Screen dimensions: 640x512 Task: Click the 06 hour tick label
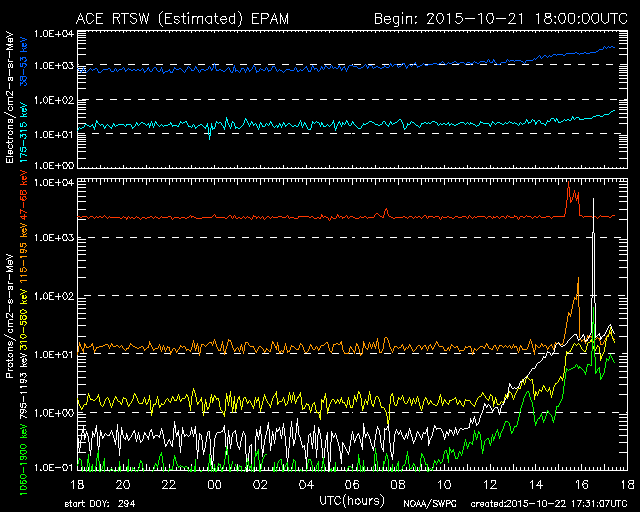pos(351,485)
